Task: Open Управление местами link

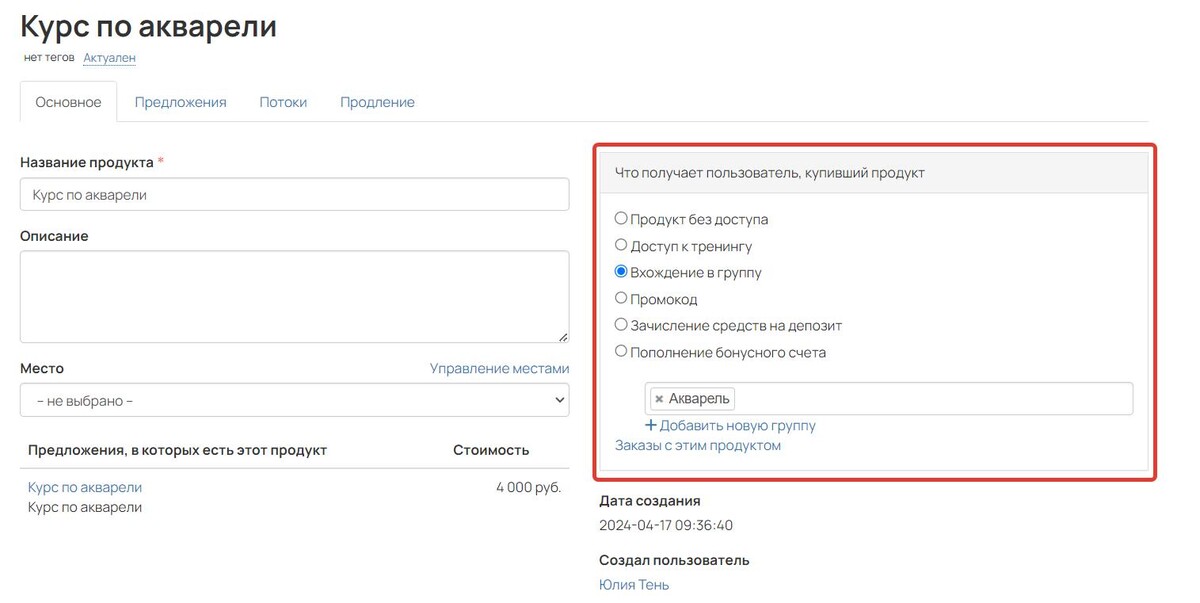Action: pos(499,368)
